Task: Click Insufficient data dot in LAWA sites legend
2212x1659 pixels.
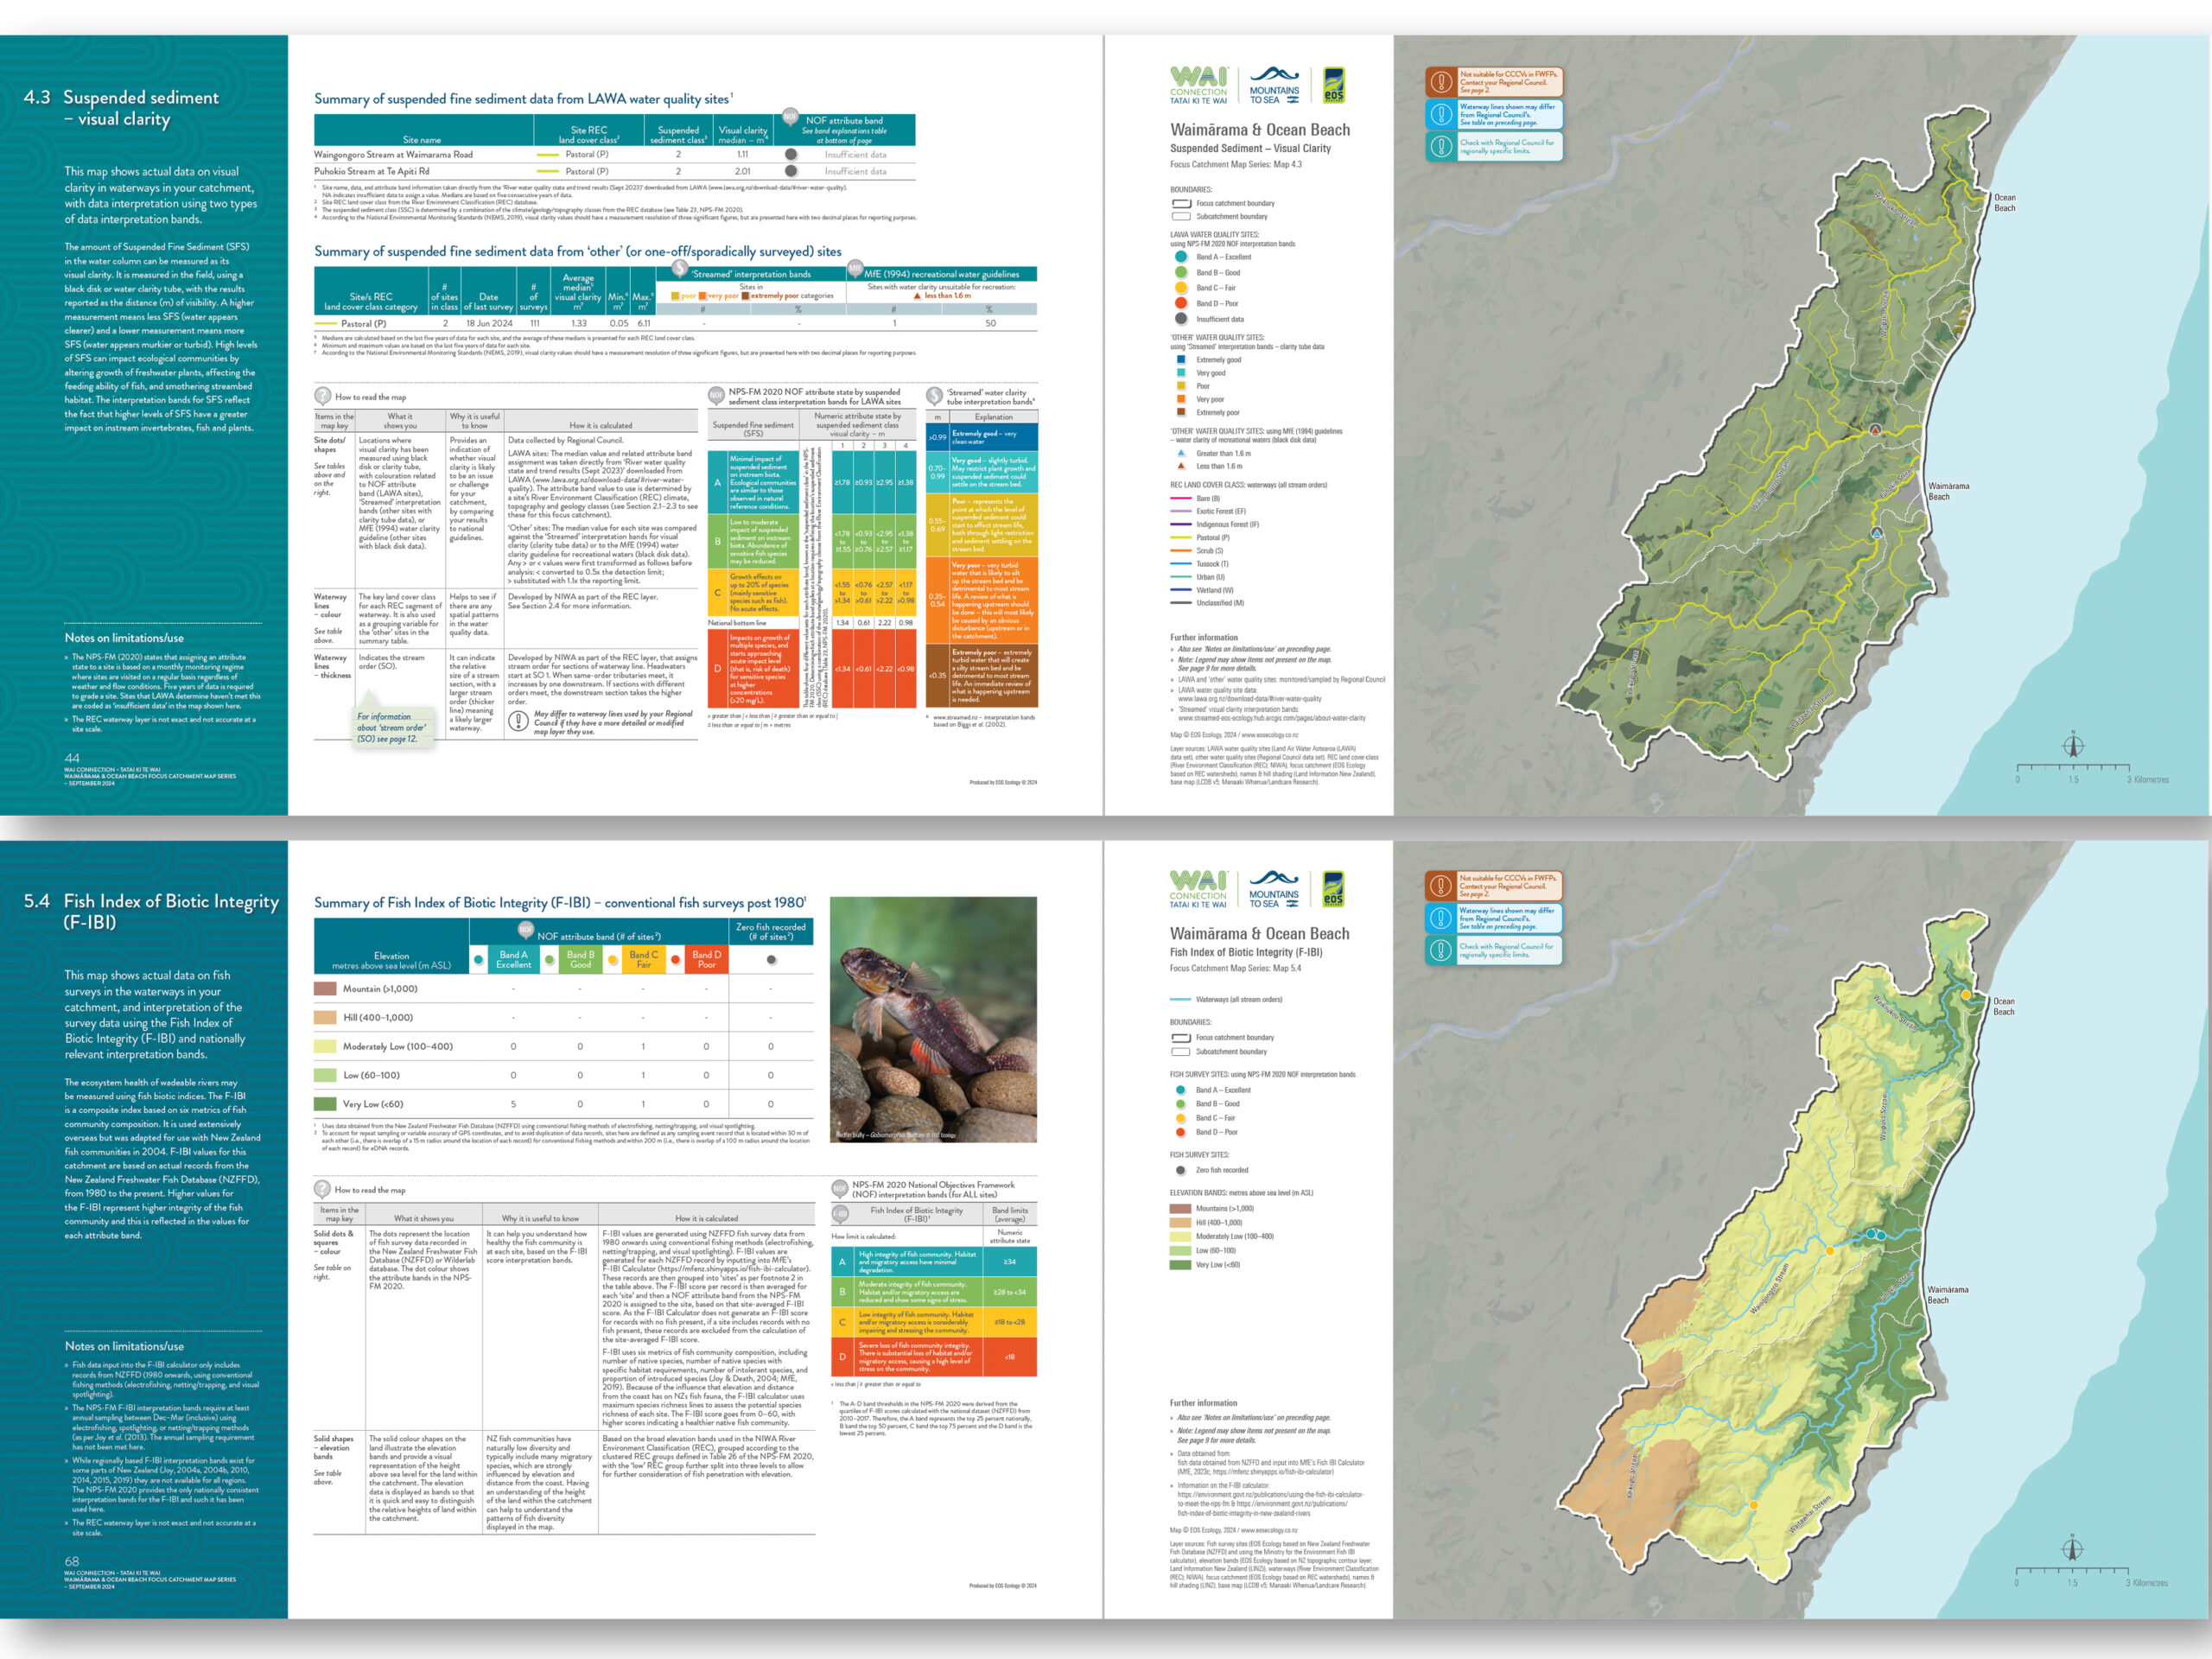Action: pyautogui.click(x=1181, y=319)
